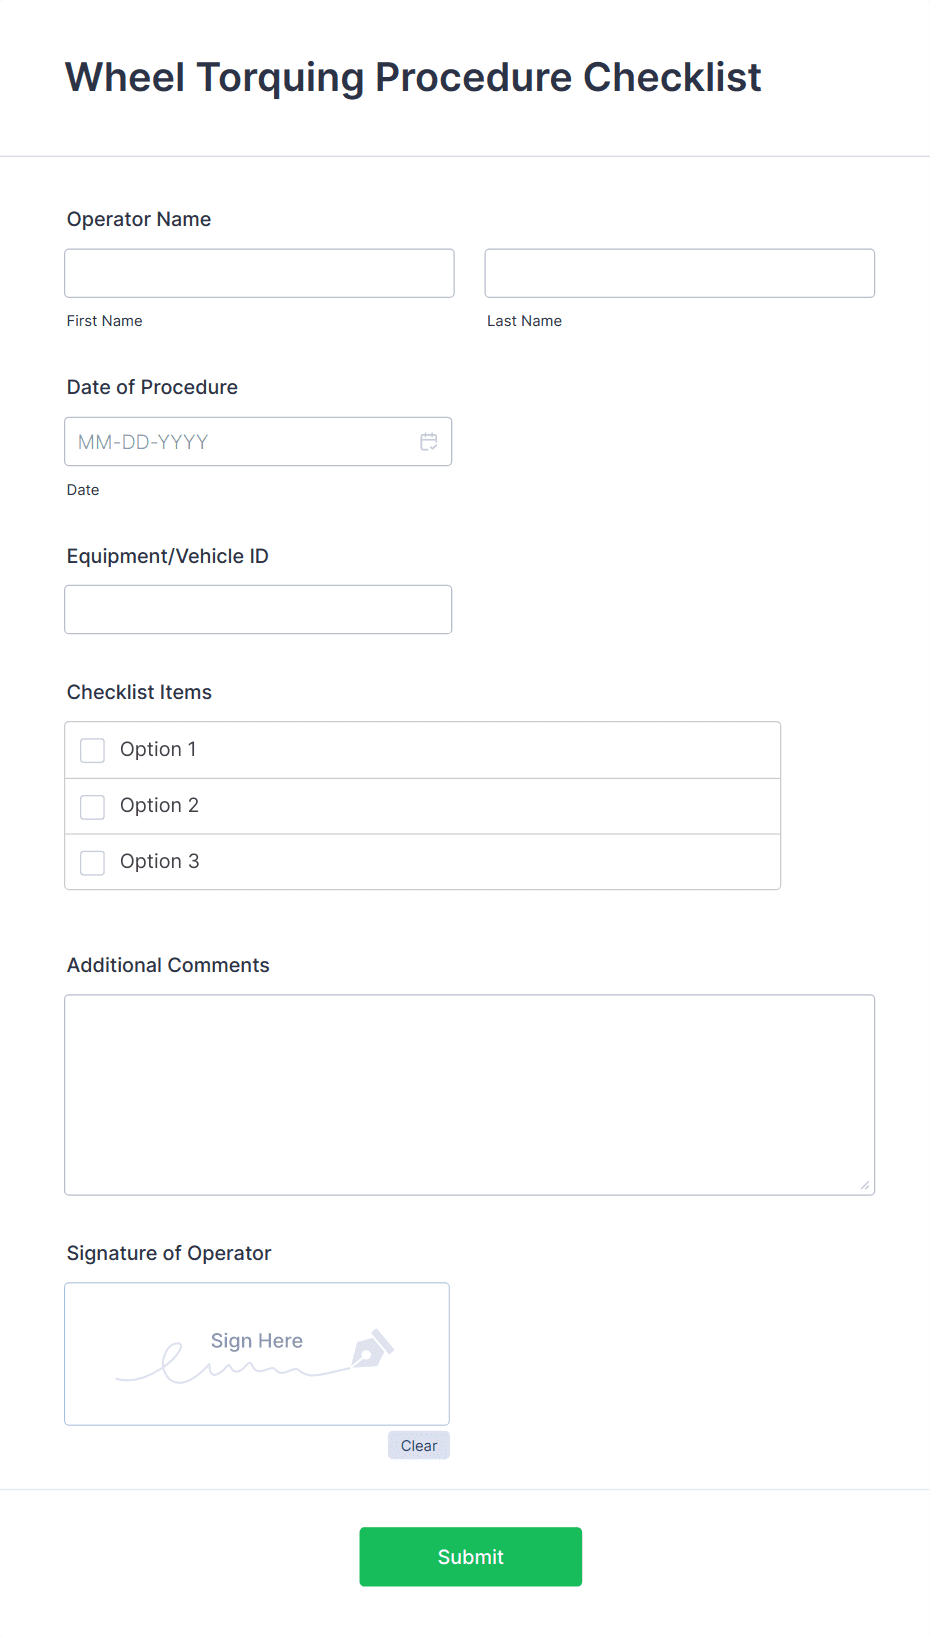Click the Last Name input field
This screenshot has width=930, height=1636.
[679, 272]
